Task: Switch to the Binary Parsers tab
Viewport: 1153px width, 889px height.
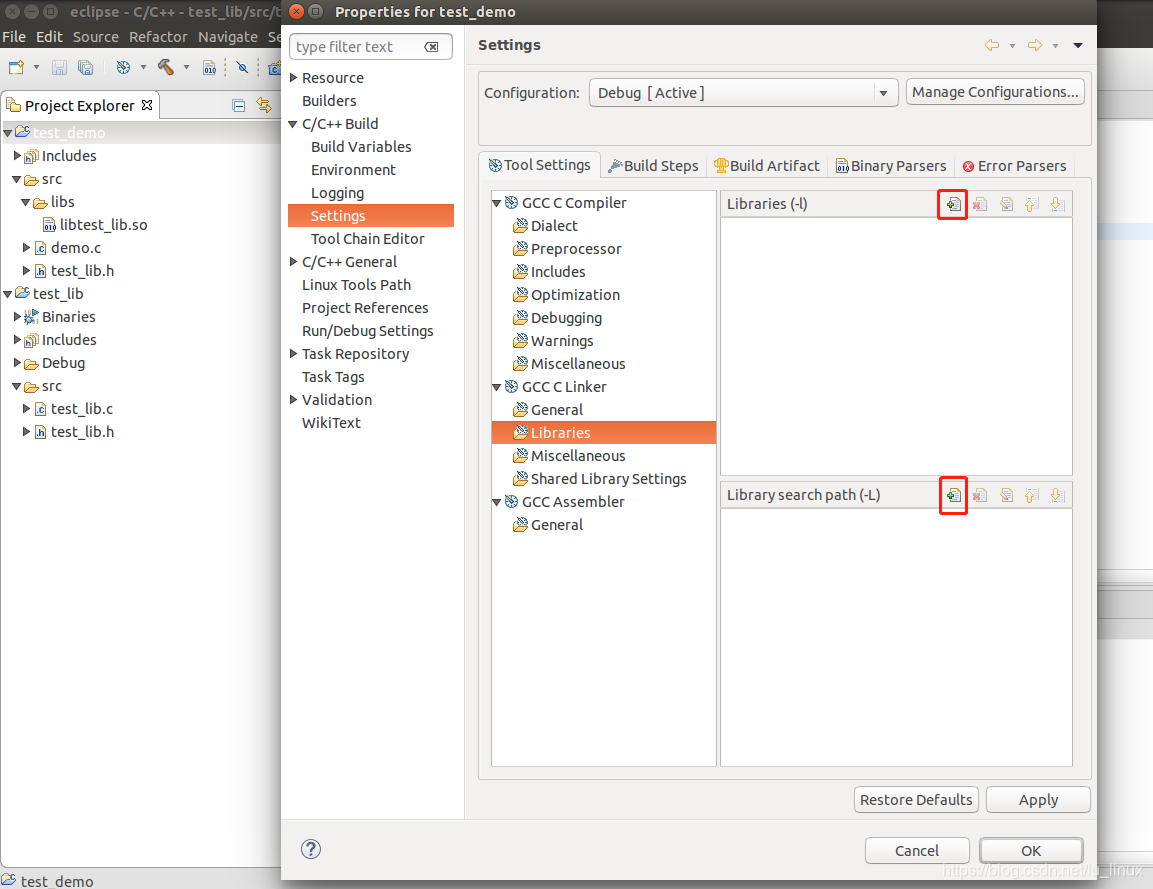Action: 891,166
